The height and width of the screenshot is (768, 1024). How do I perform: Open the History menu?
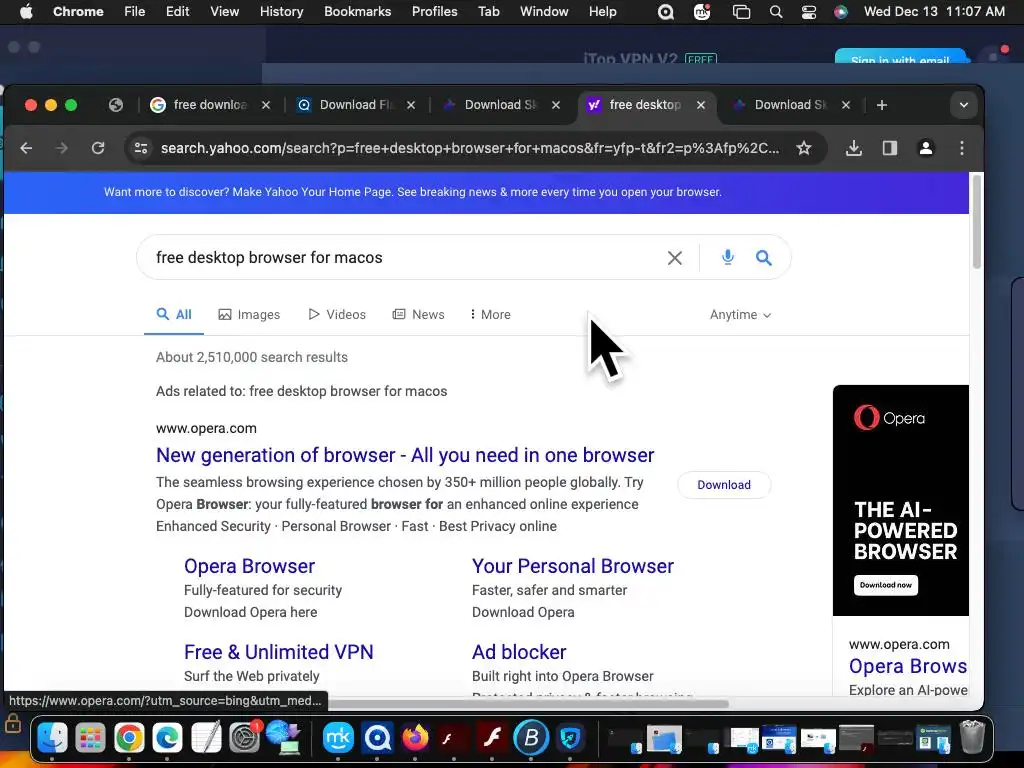[x=281, y=12]
